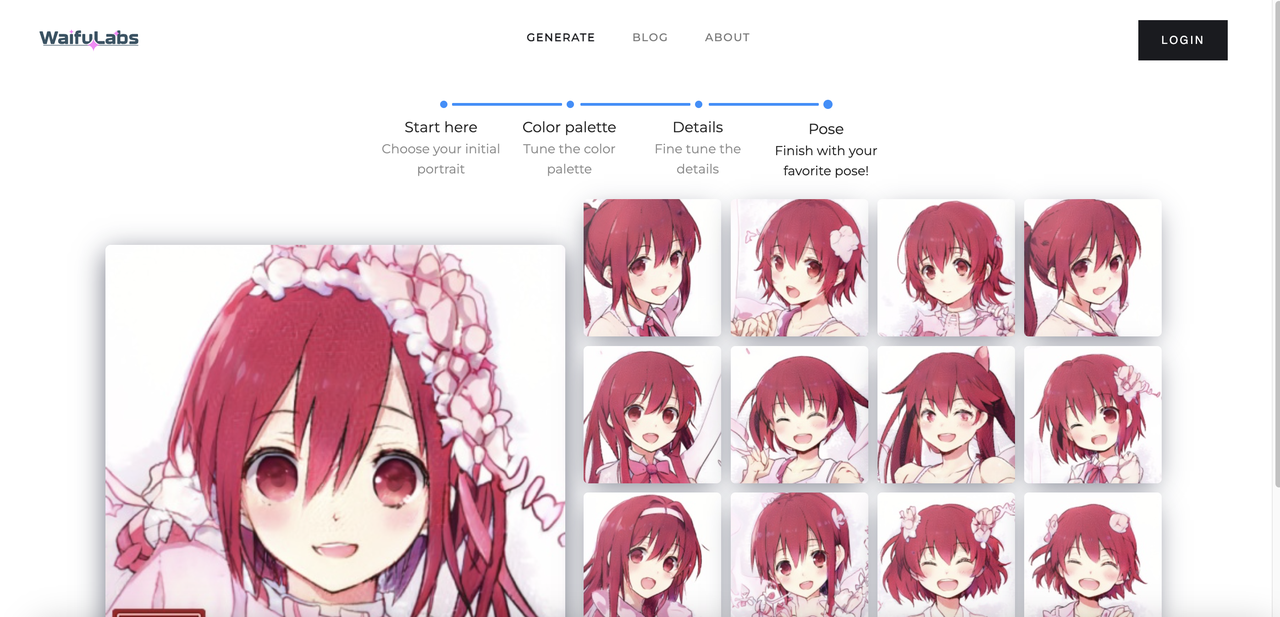This screenshot has height=617, width=1280.
Task: Click the large preview portrait
Action: [x=335, y=431]
